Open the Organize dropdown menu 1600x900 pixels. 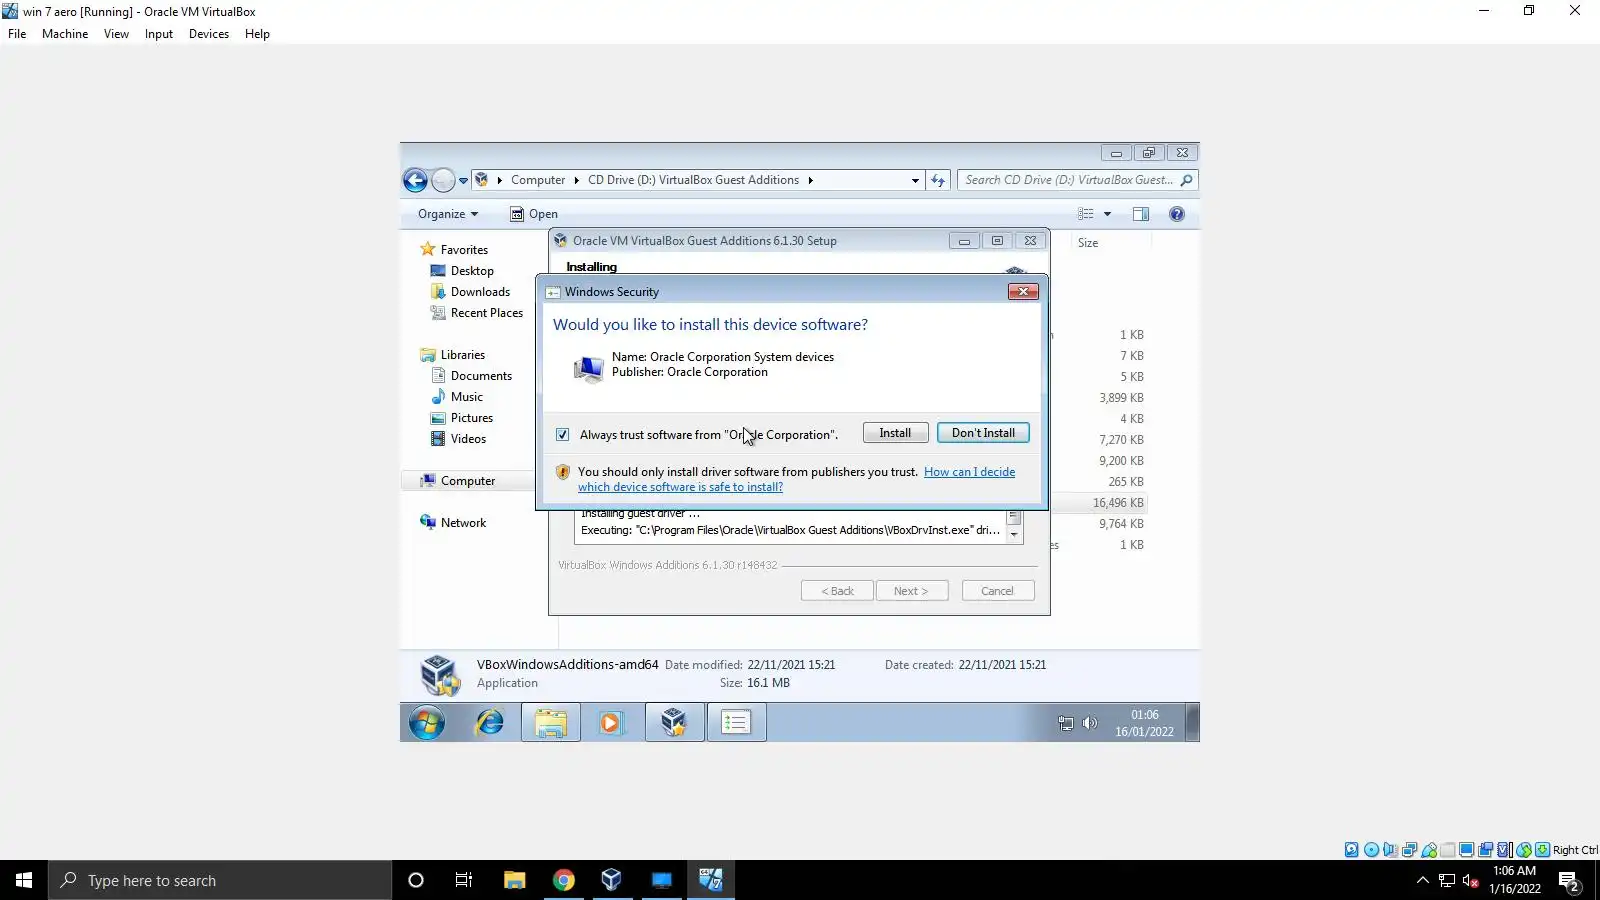click(448, 214)
